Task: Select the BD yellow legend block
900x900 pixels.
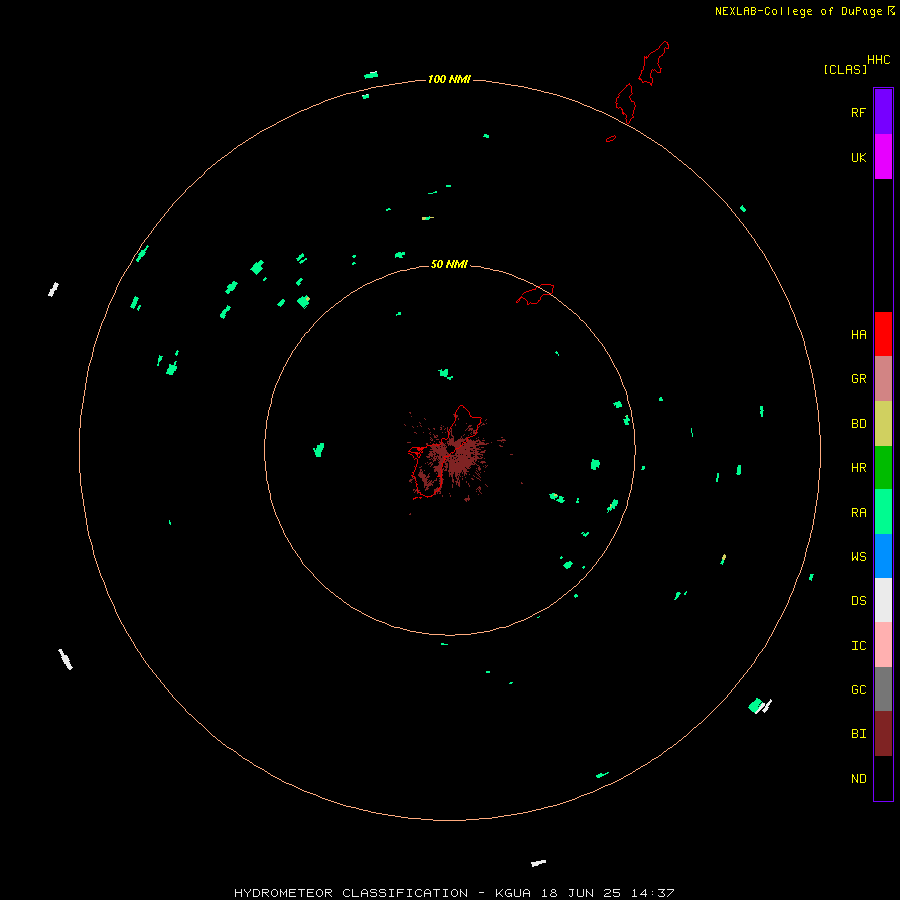Action: point(883,424)
